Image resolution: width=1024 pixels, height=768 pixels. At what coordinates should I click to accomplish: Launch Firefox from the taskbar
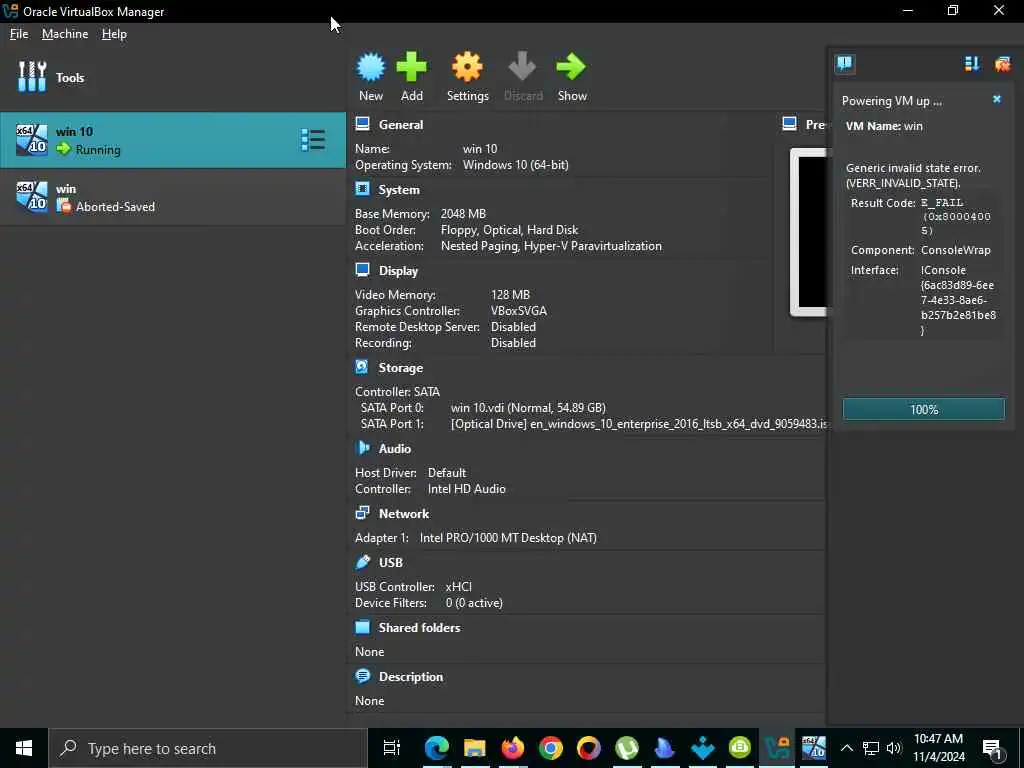[x=513, y=748]
